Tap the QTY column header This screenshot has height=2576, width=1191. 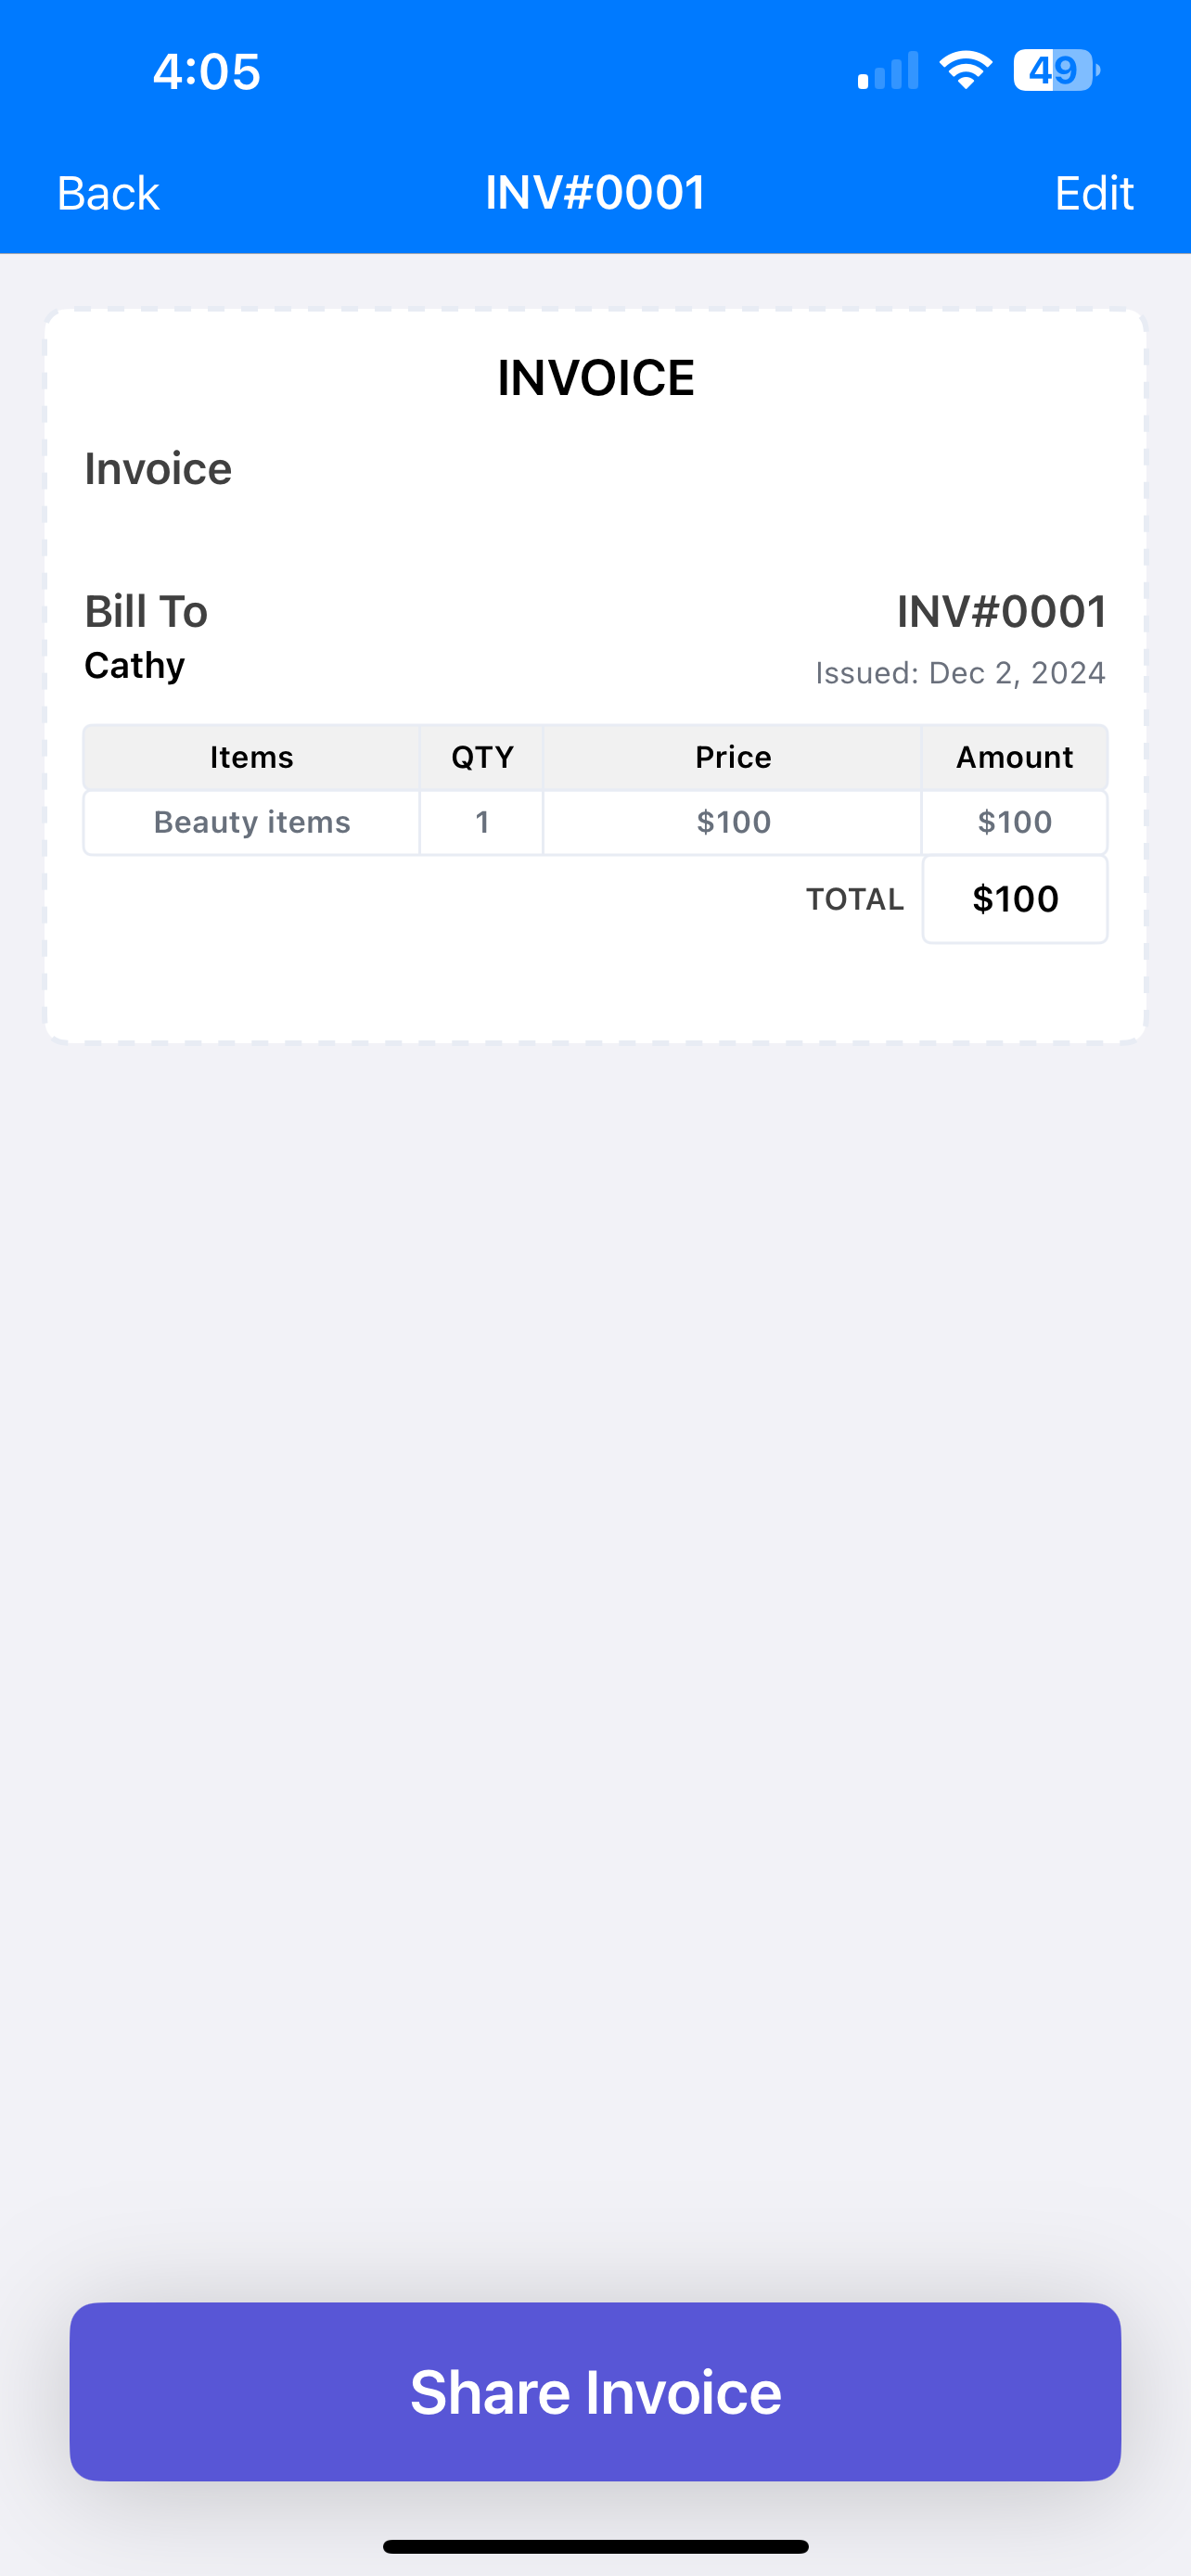click(482, 757)
